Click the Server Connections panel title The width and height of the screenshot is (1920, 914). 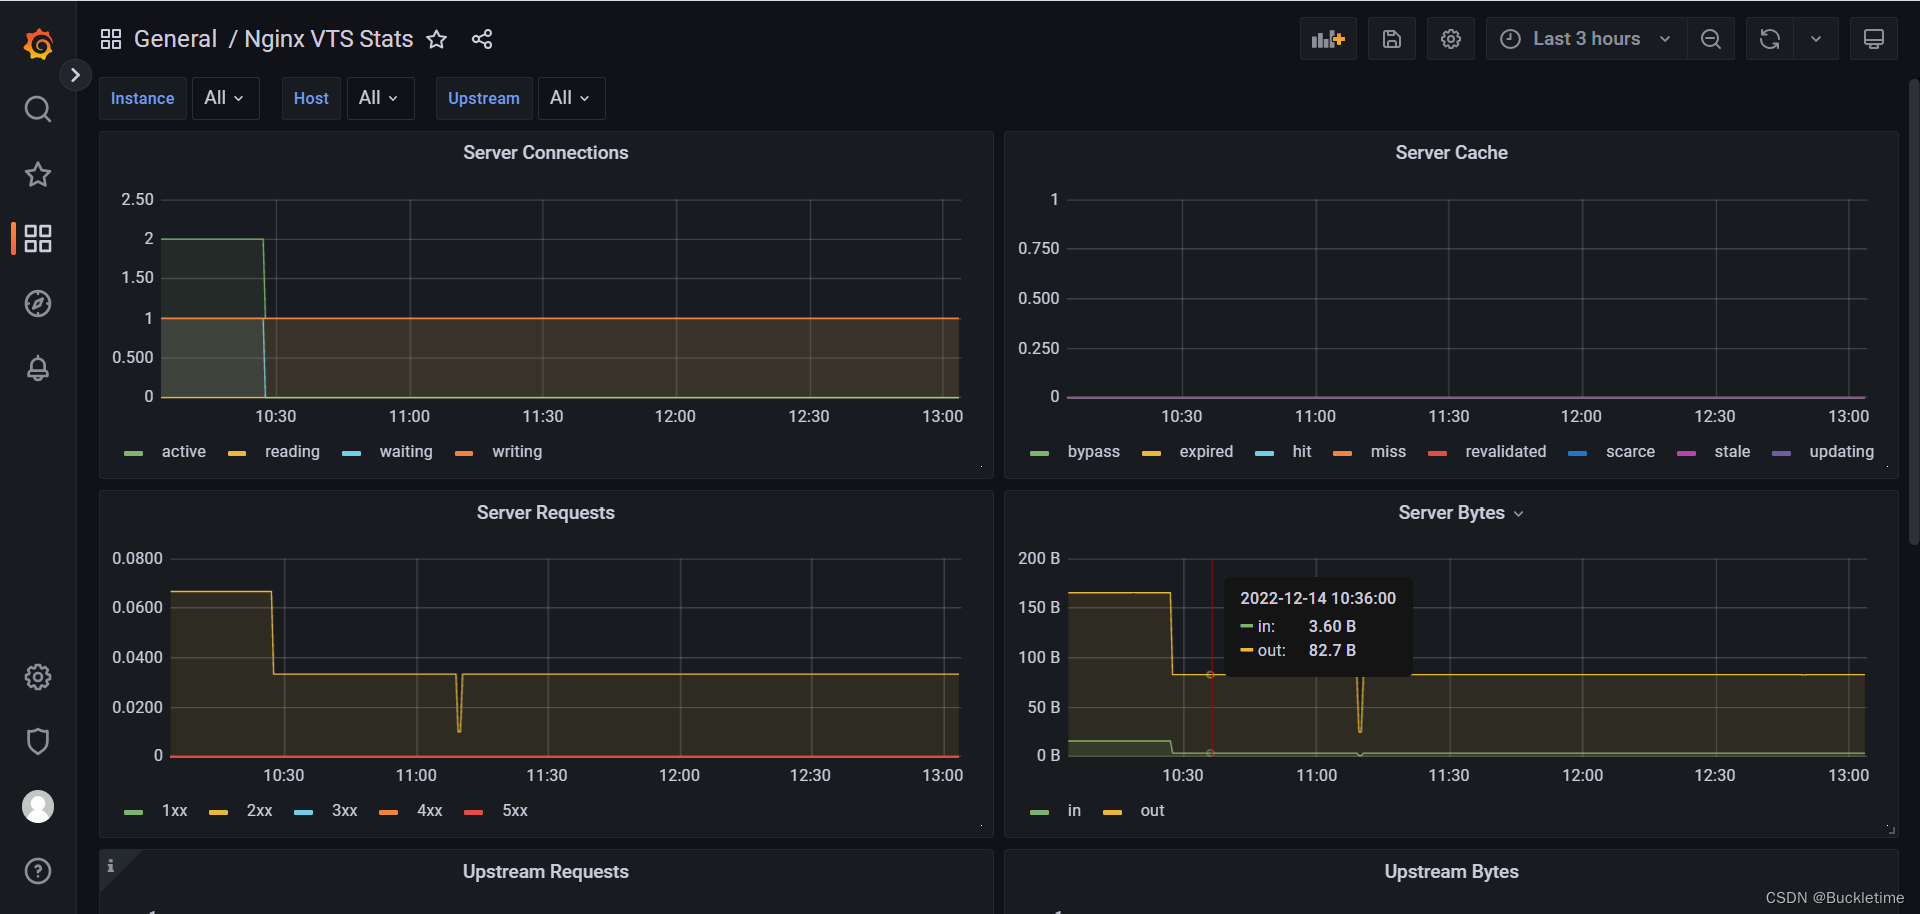(546, 153)
